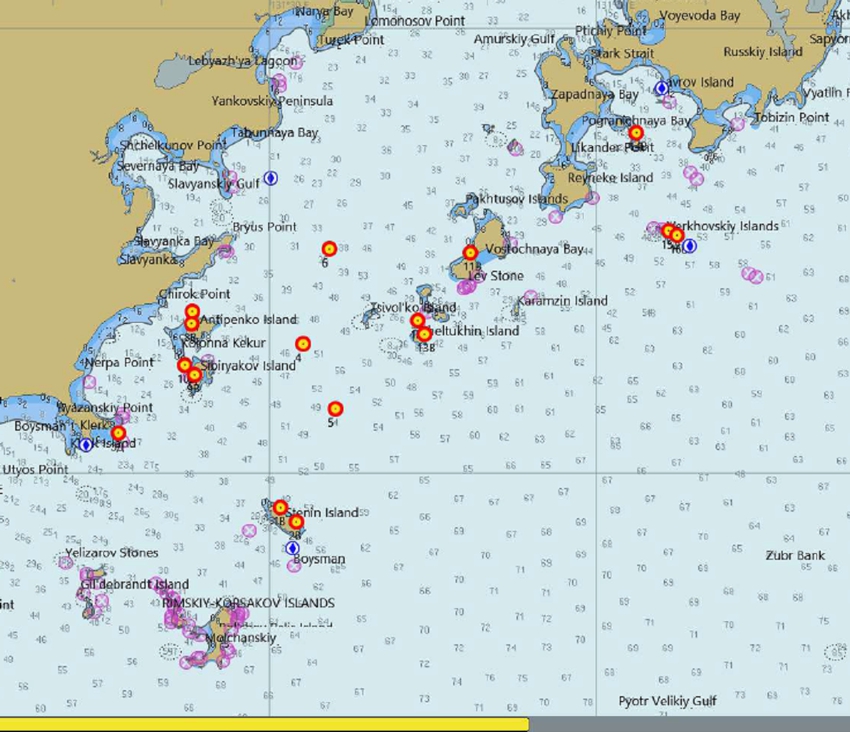Click the blue diamond beacon at Lavrov Island
Screen dimensions: 850x732
coord(661,88)
